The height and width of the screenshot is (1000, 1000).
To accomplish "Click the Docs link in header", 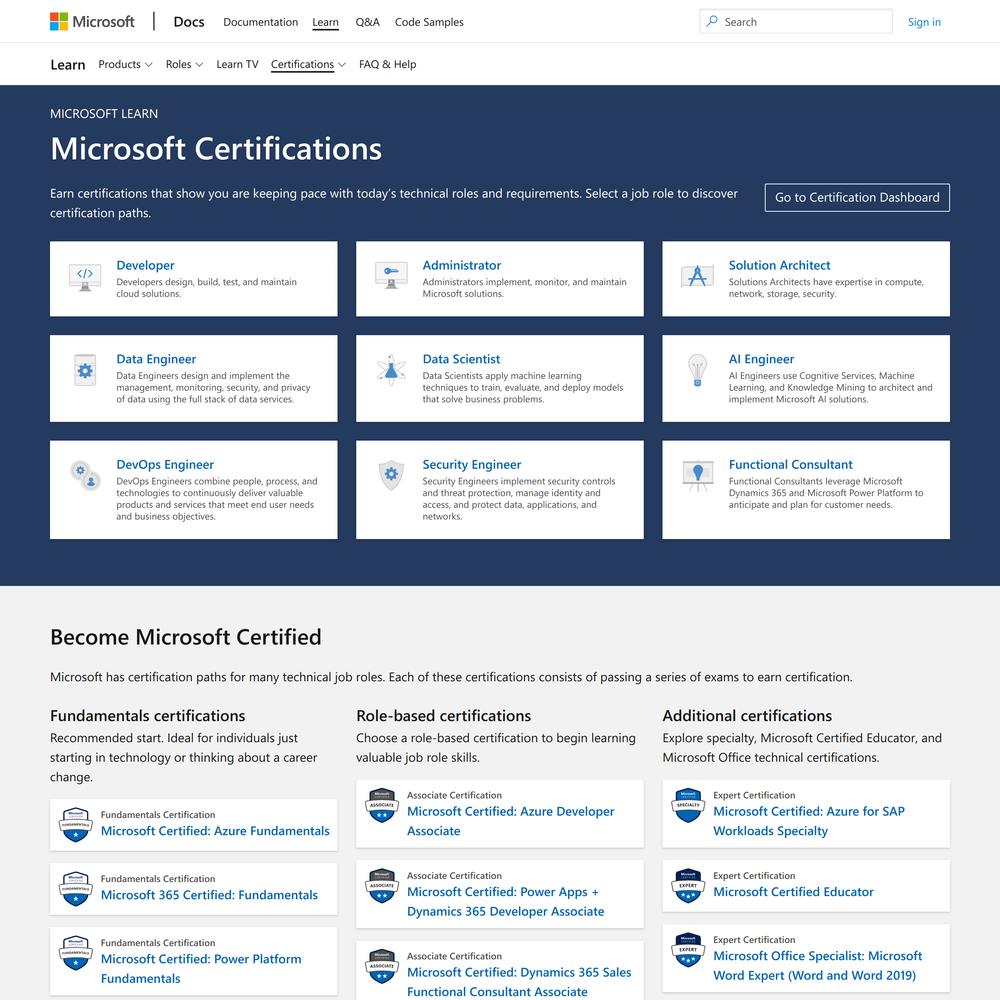I will 189,22.
